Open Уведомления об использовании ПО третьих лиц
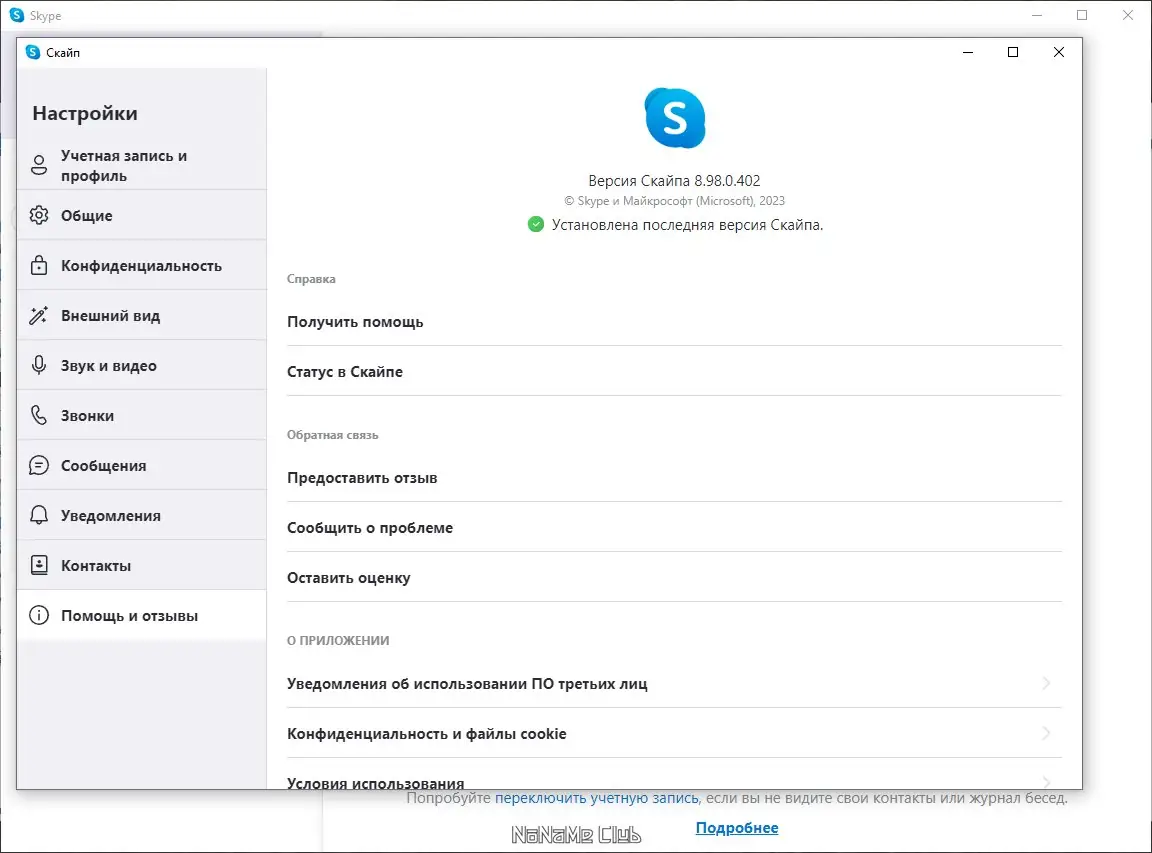The height and width of the screenshot is (853, 1152). point(674,683)
